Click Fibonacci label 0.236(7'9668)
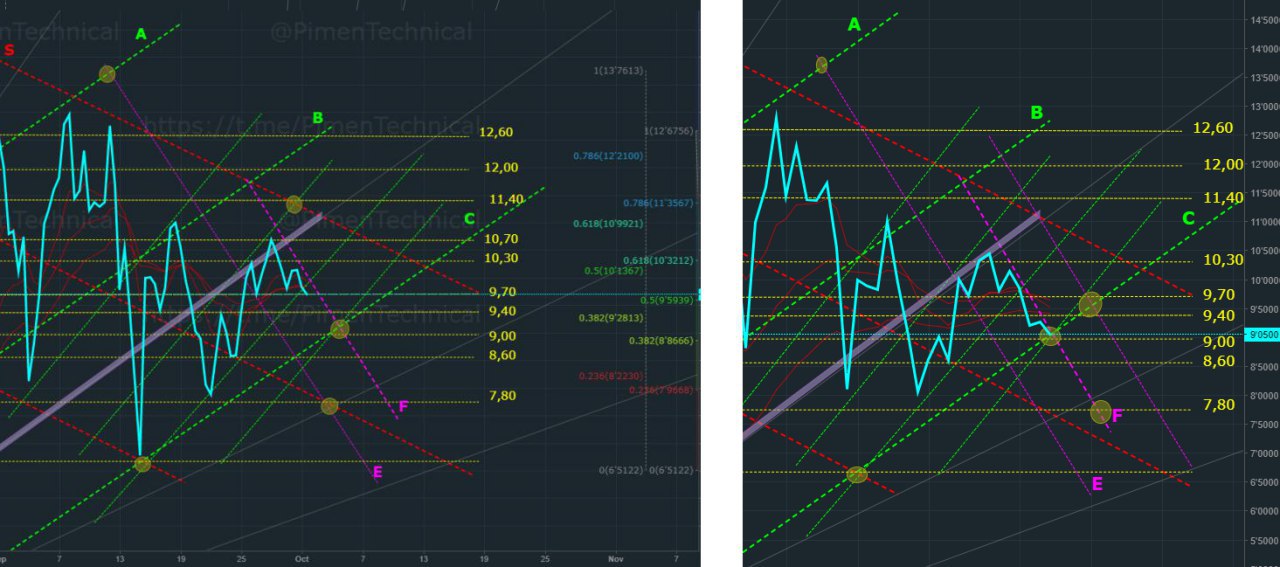 (x=662, y=391)
